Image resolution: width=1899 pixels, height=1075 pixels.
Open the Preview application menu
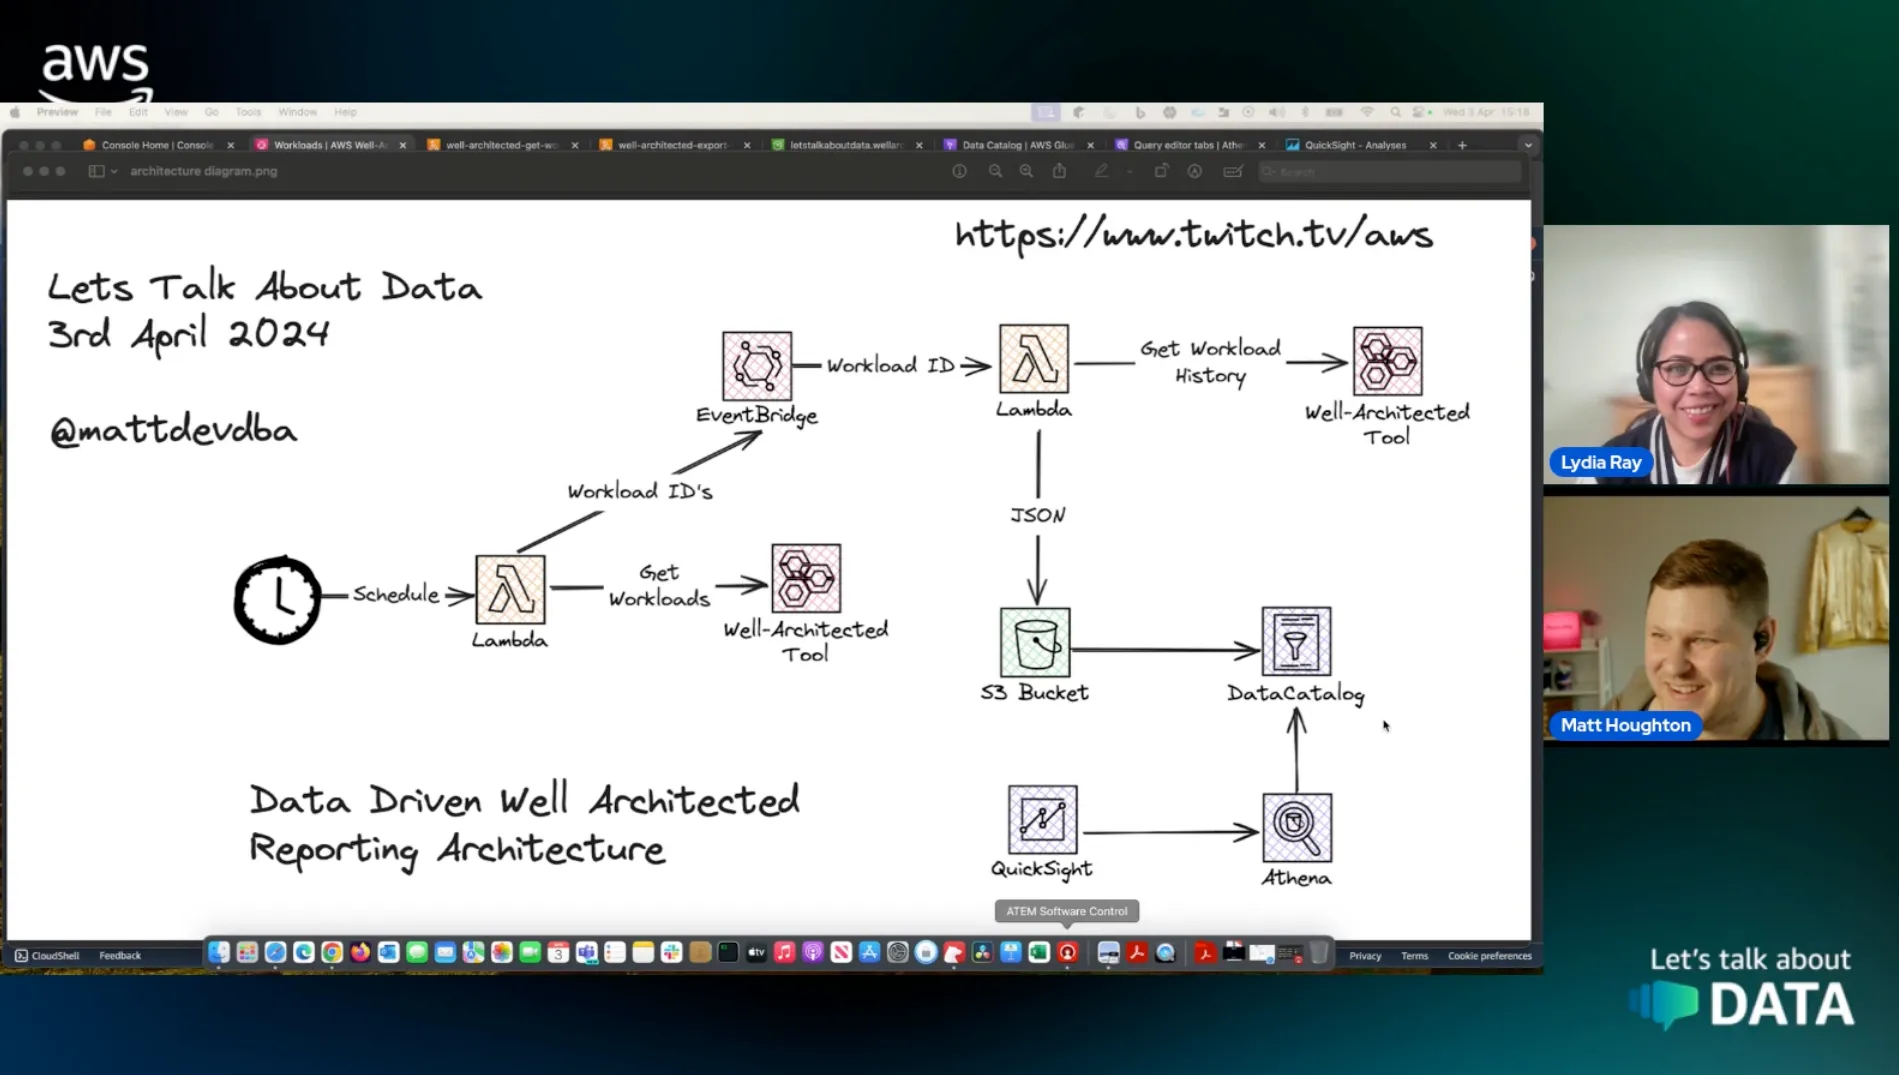coord(57,112)
